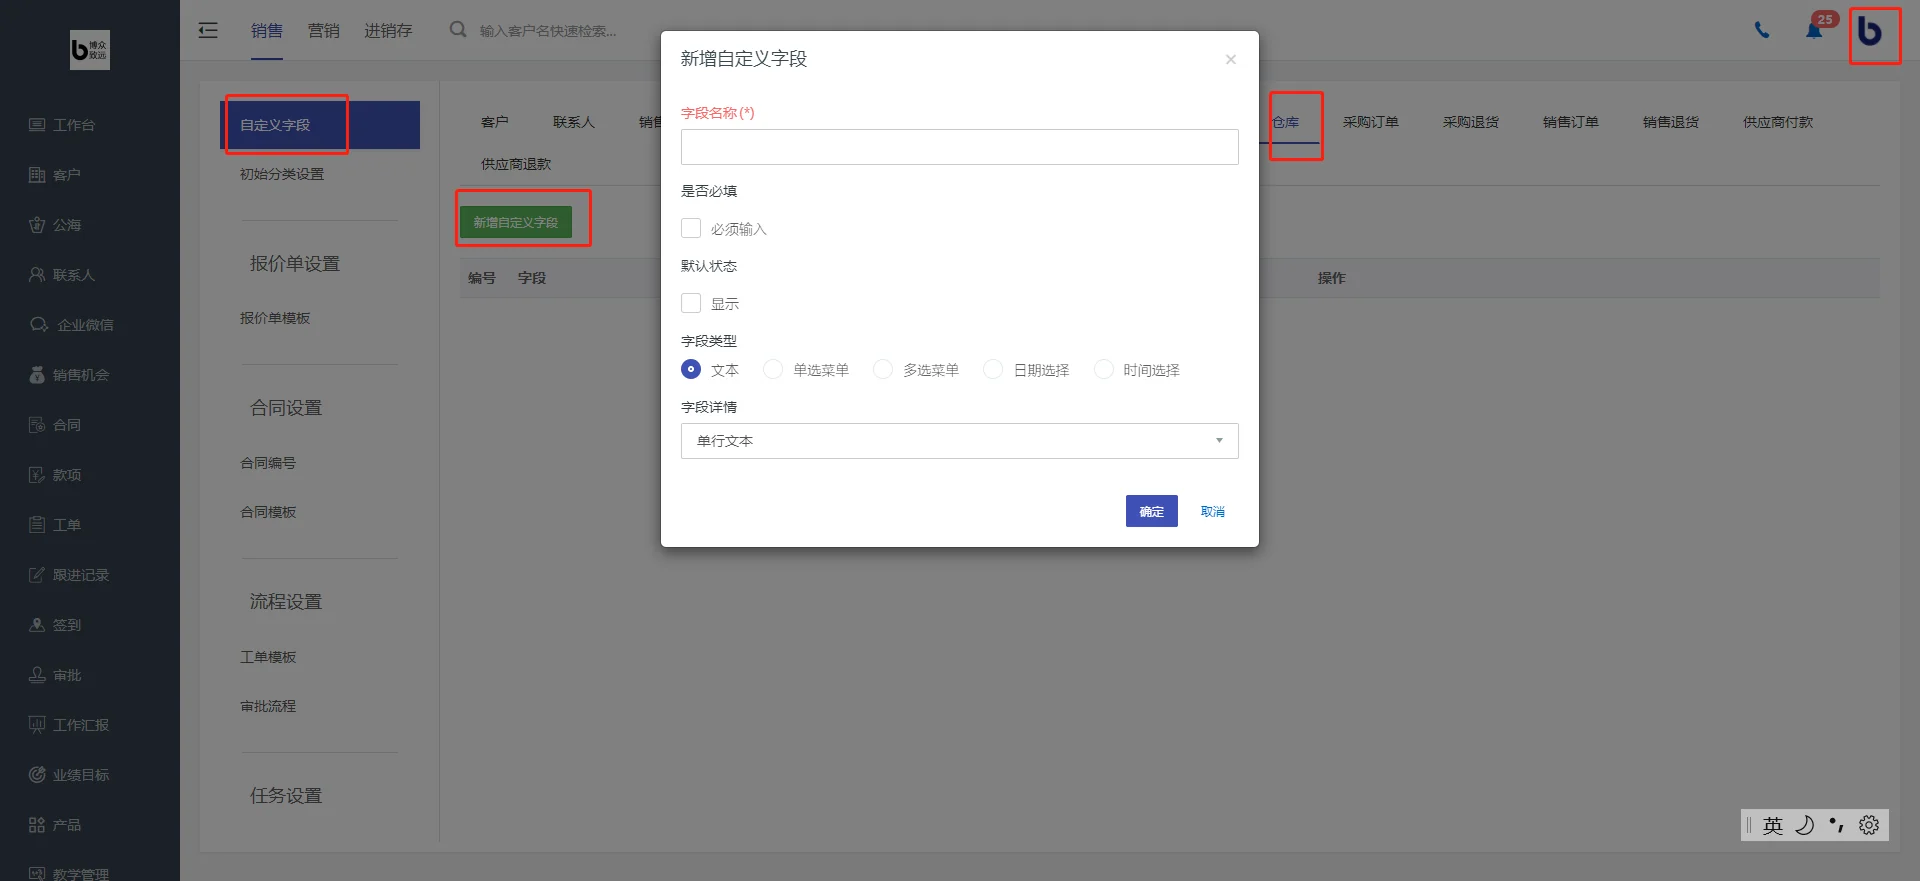Click the 取消 link

[x=1213, y=511]
